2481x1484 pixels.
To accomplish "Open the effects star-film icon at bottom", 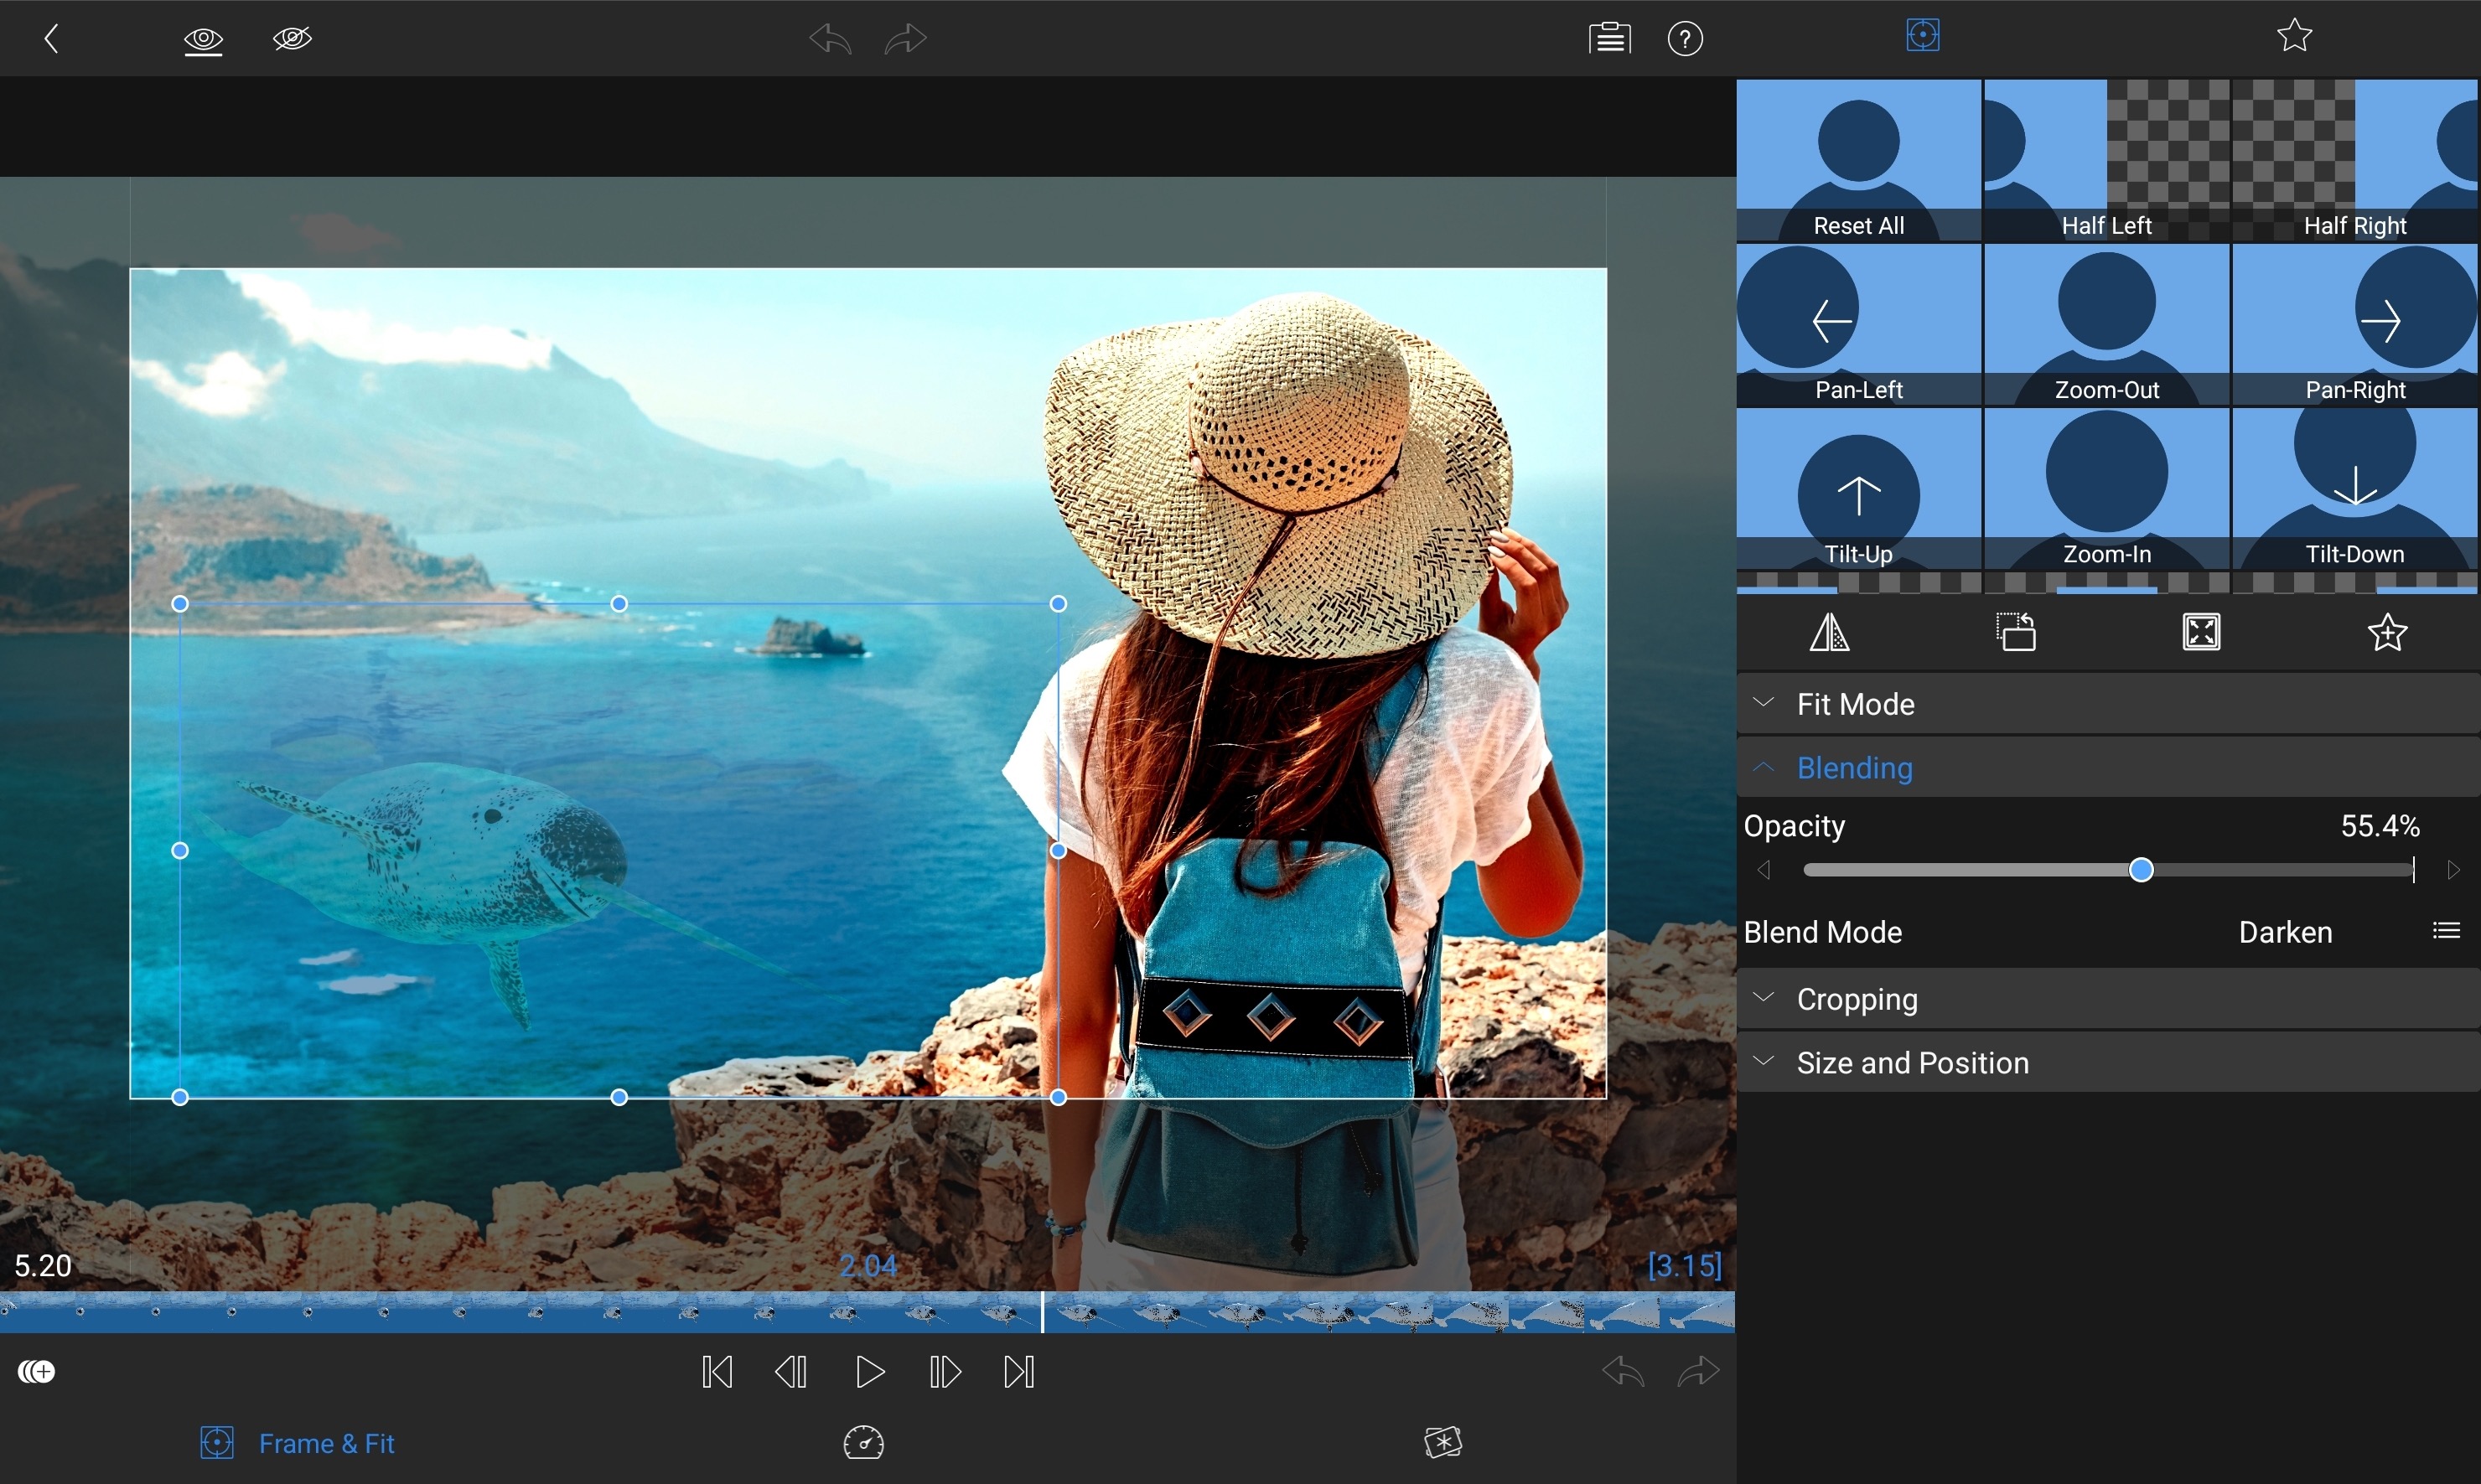I will click(1442, 1442).
